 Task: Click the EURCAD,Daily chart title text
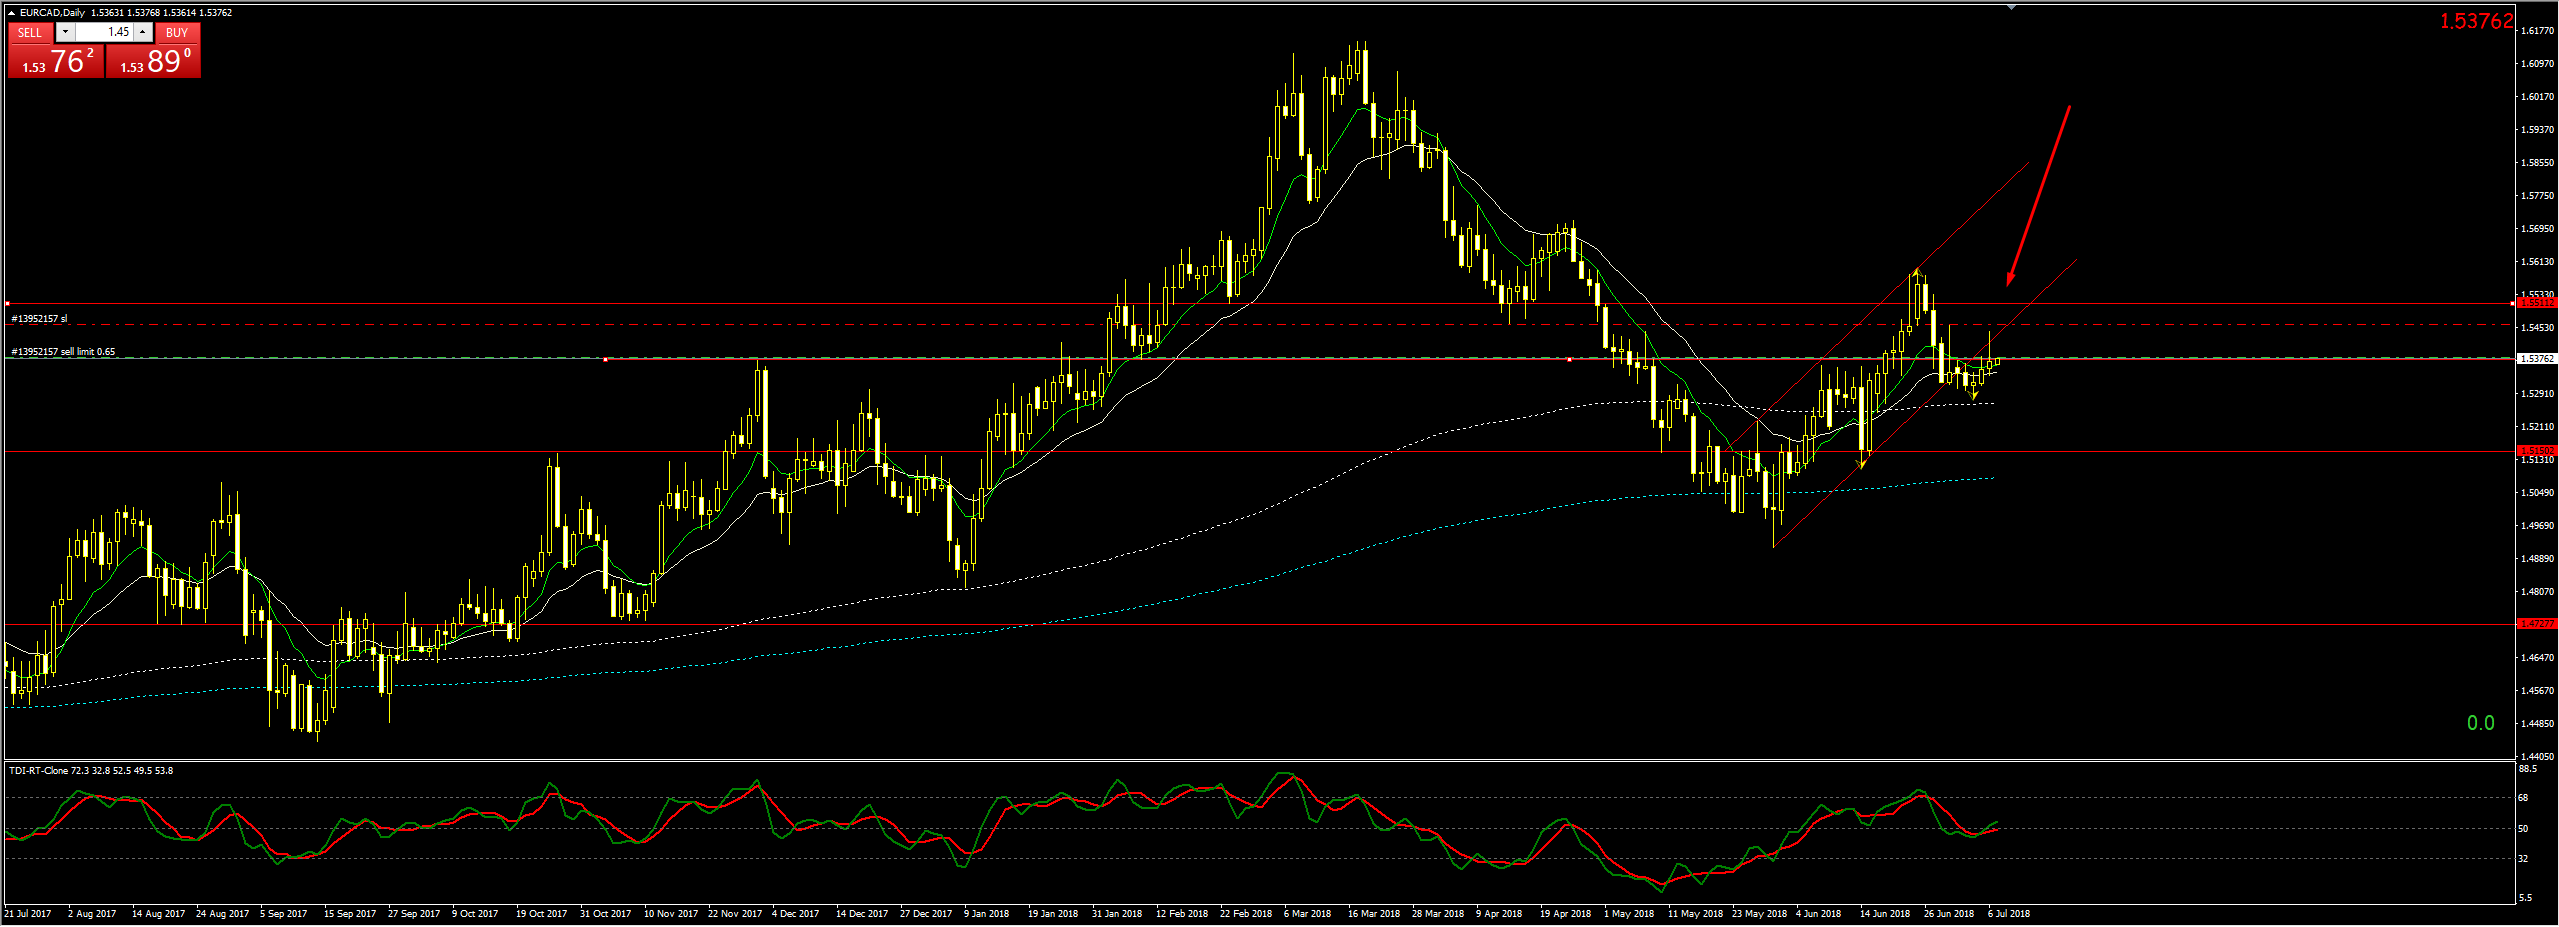click(x=52, y=13)
